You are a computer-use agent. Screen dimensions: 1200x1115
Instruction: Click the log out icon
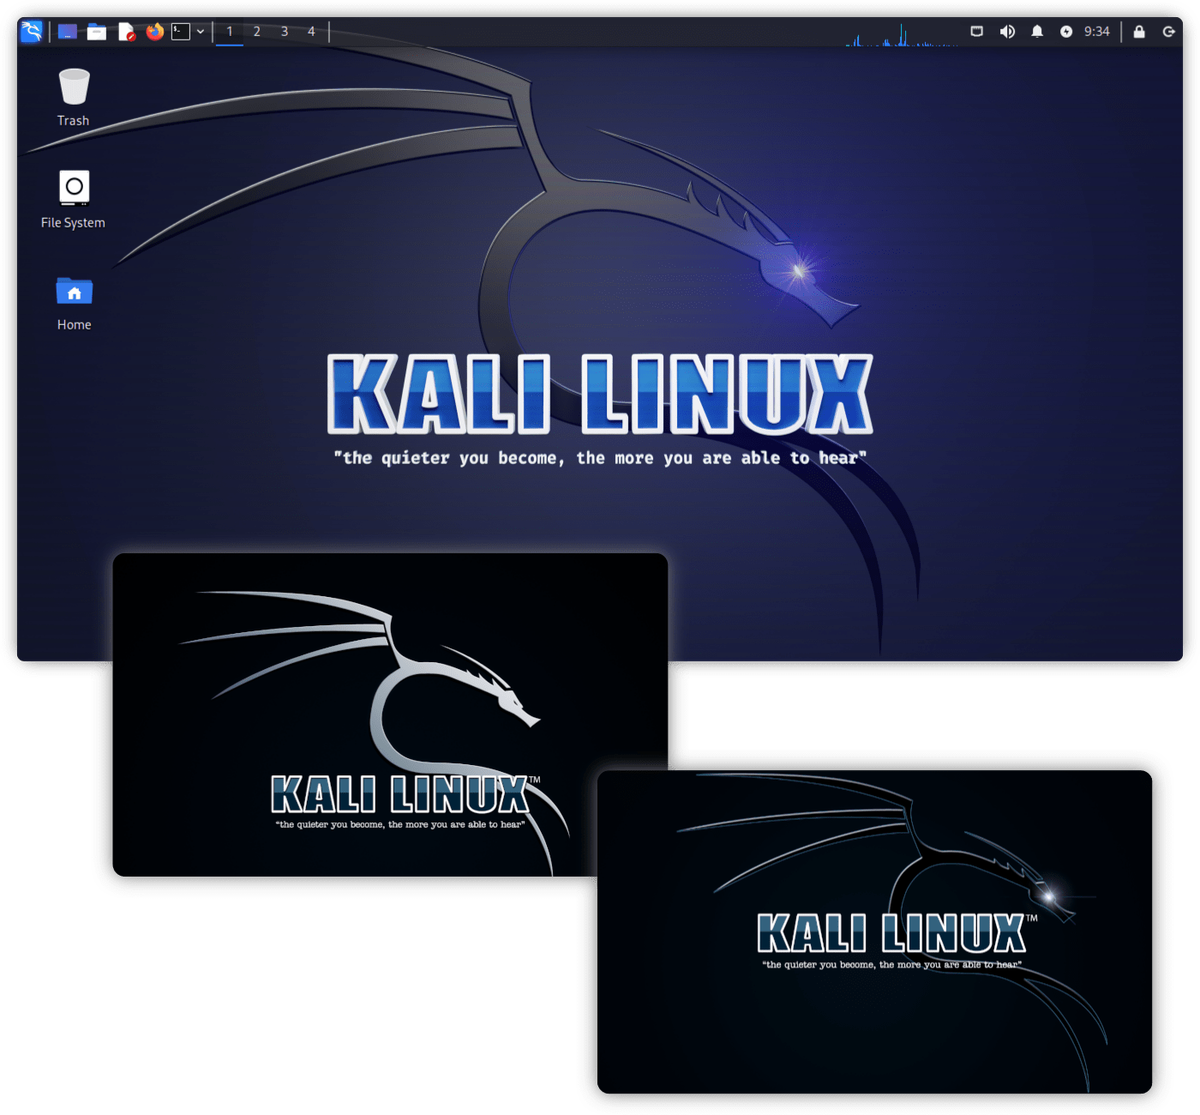pyautogui.click(x=1168, y=31)
